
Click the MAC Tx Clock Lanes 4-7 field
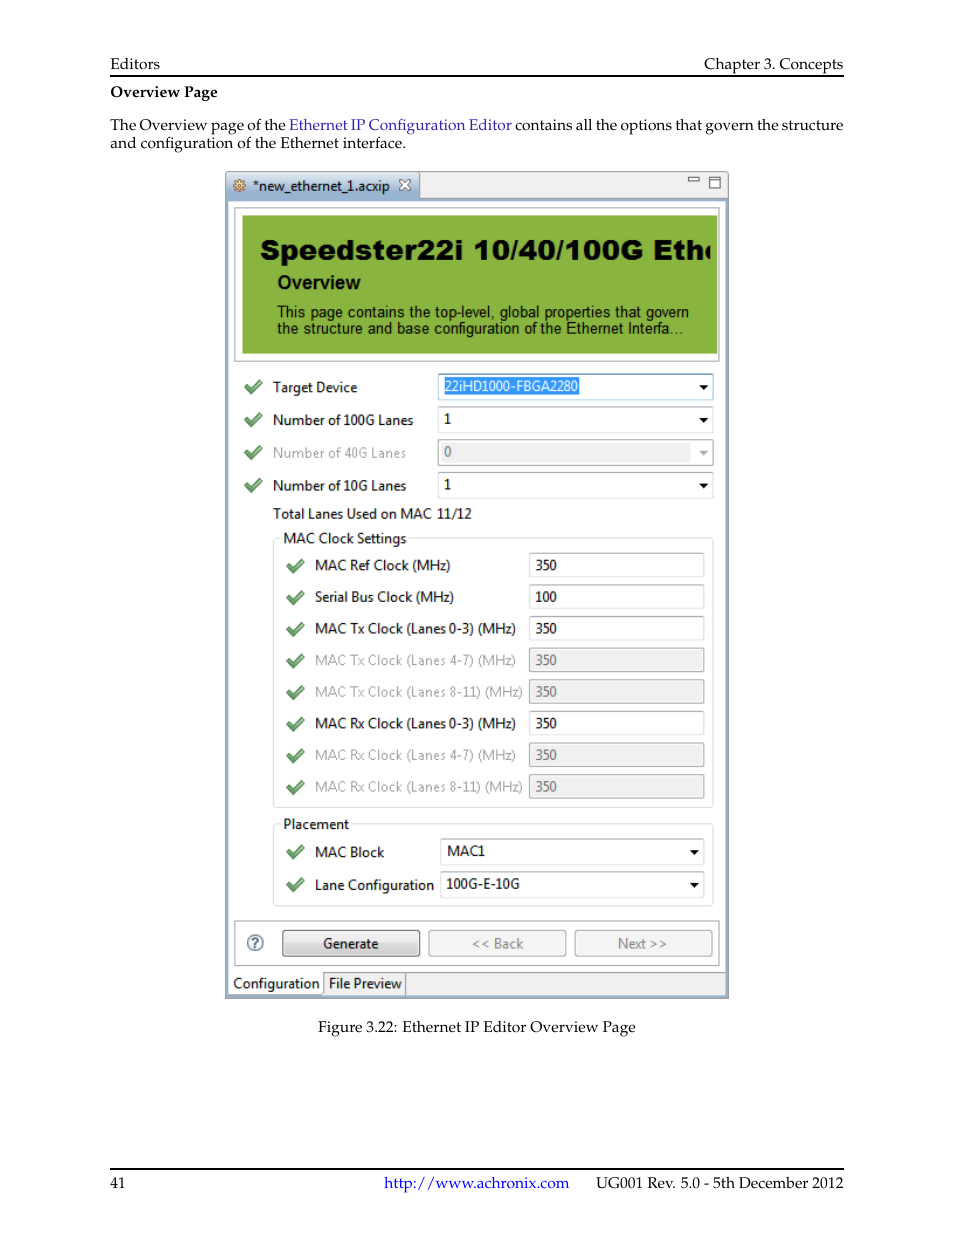[x=616, y=660]
